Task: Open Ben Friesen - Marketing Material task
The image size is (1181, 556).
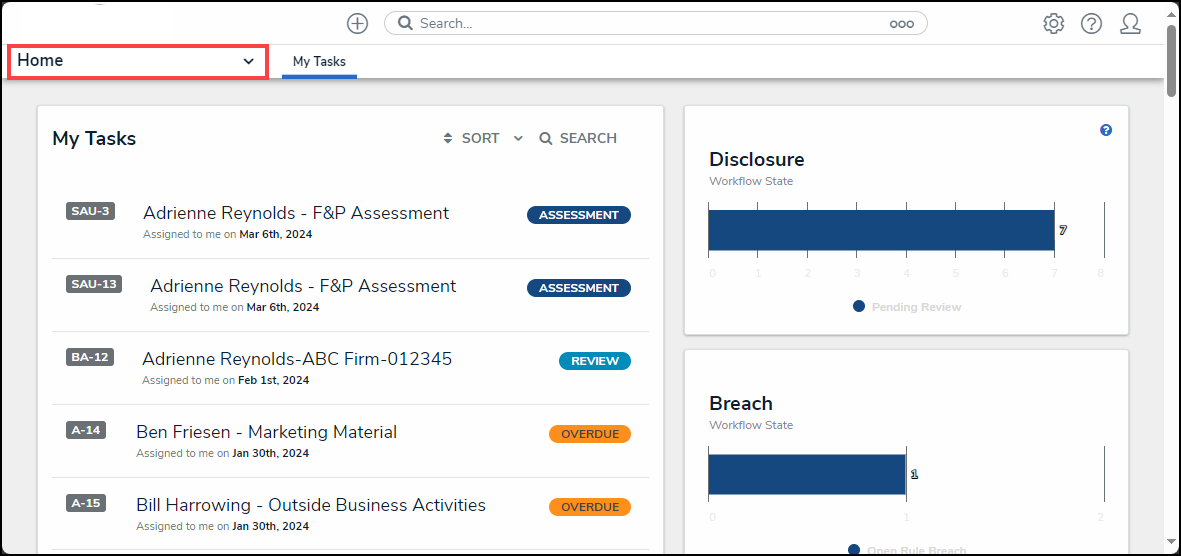Action: 266,432
